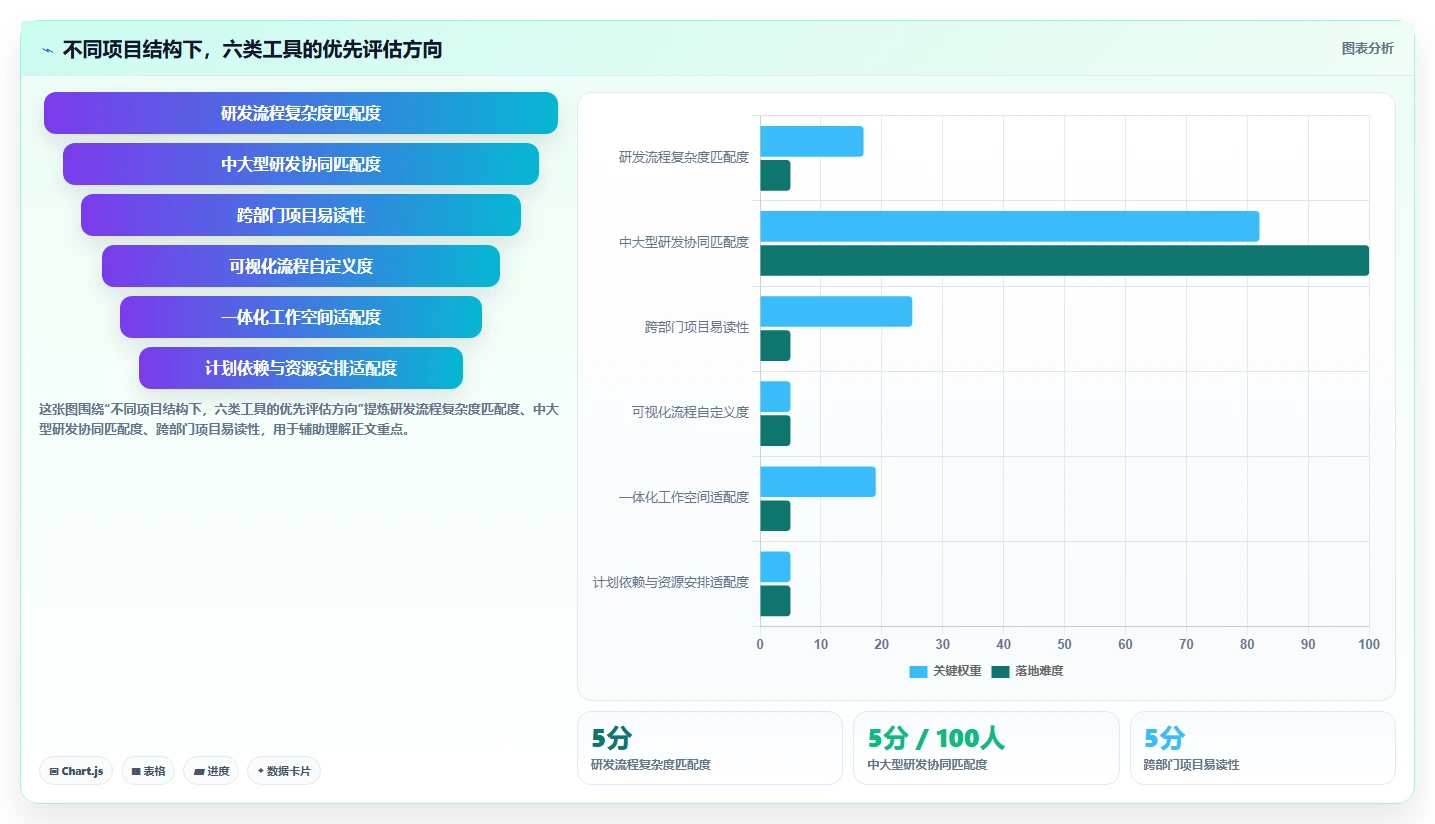Click the chart y-axis label 一体化工作空间适配度

[684, 497]
